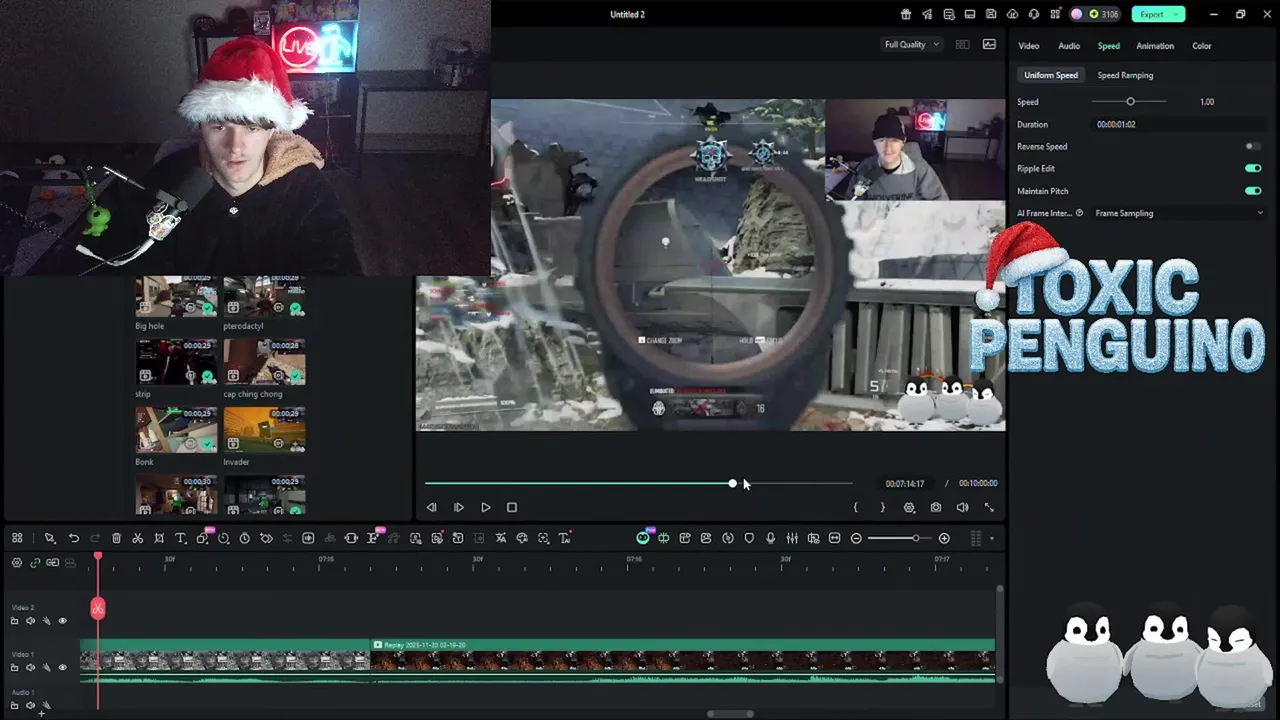Switch to the Video properties tab
Screen dimensions: 1280x720
[x=1029, y=46]
